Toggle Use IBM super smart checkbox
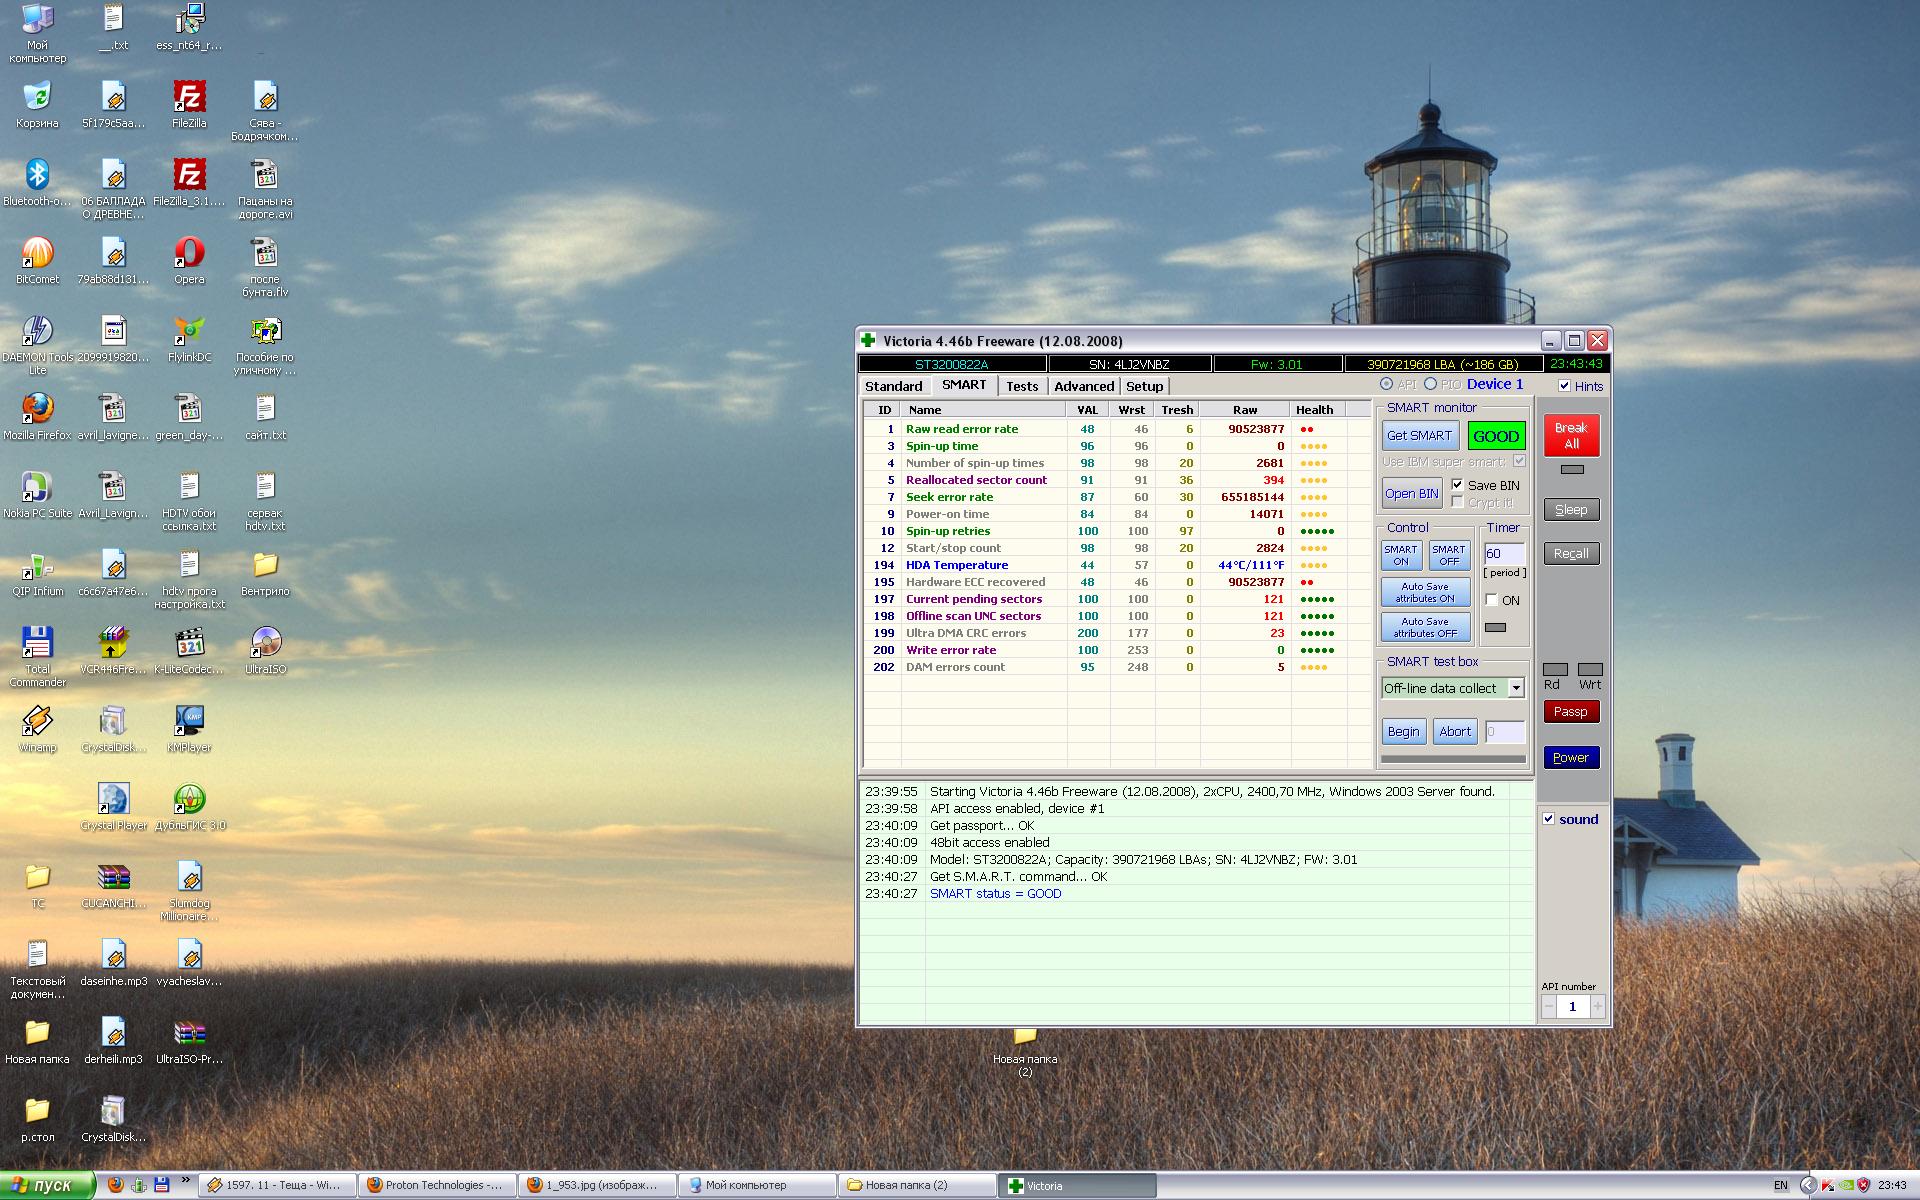1920x1200 pixels. pos(1519,461)
